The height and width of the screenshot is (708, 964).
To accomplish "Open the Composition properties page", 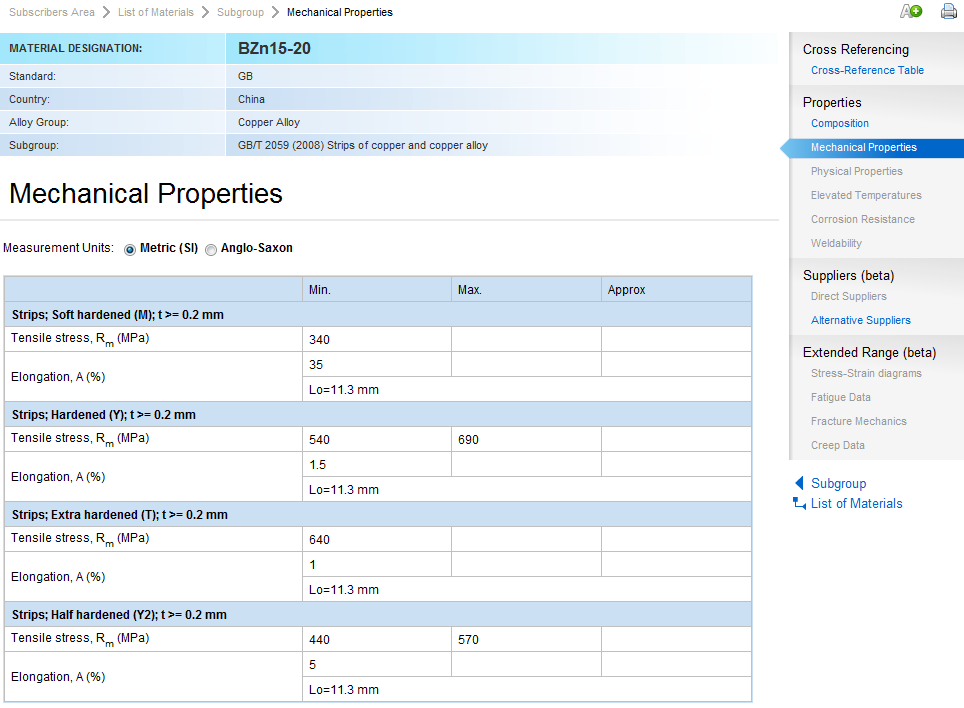I will click(x=839, y=123).
